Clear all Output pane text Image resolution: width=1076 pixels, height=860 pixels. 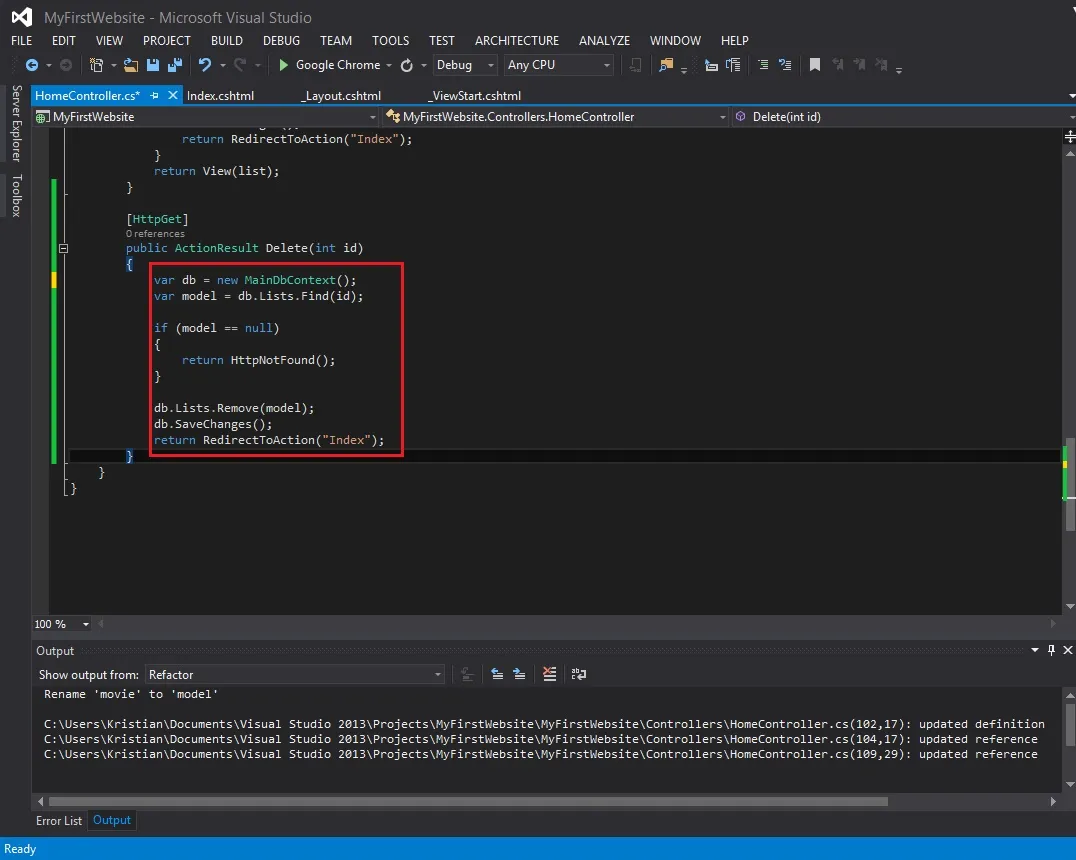click(550, 674)
